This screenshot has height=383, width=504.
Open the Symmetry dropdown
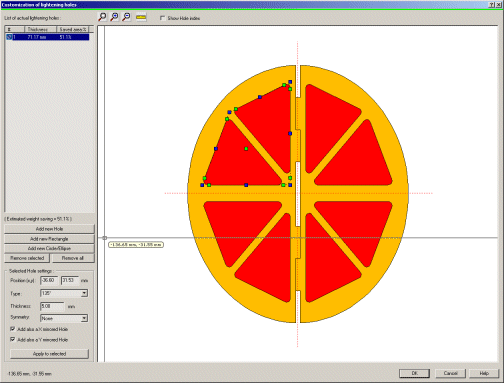84,318
